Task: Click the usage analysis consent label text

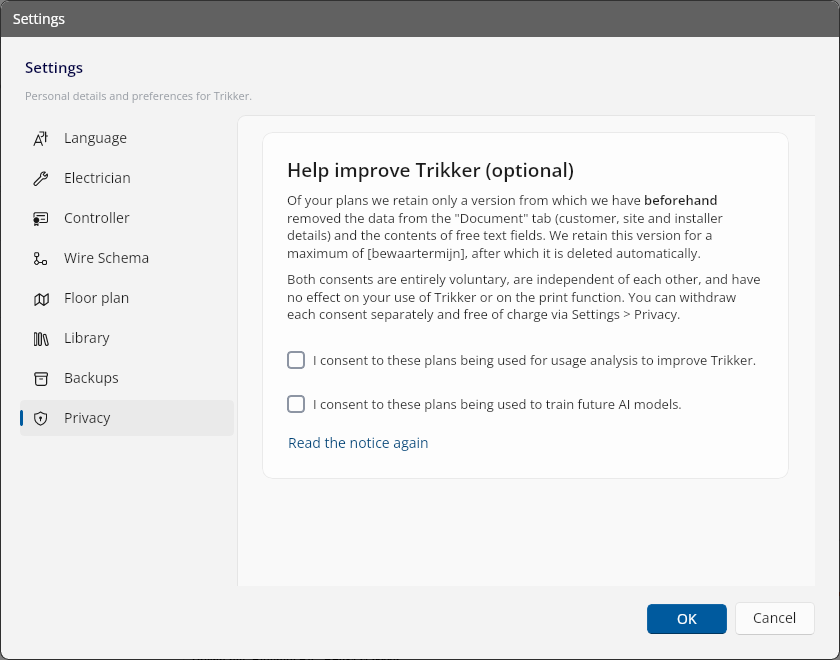Action: click(534, 361)
